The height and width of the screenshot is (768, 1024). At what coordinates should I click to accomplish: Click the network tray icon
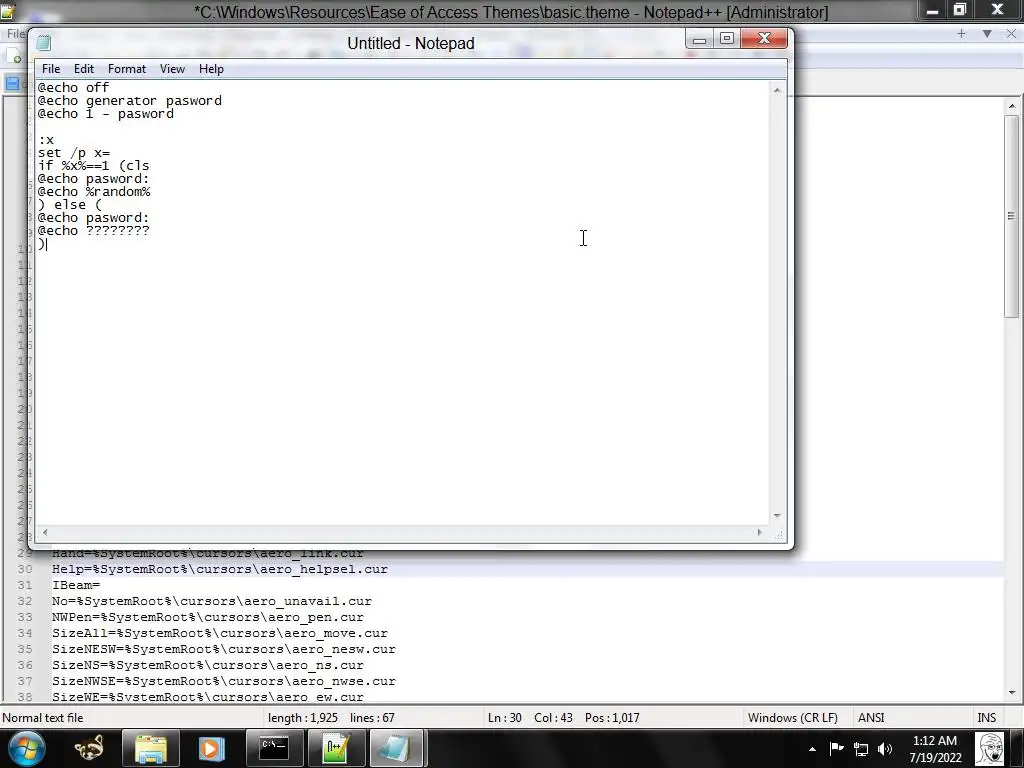tap(861, 749)
